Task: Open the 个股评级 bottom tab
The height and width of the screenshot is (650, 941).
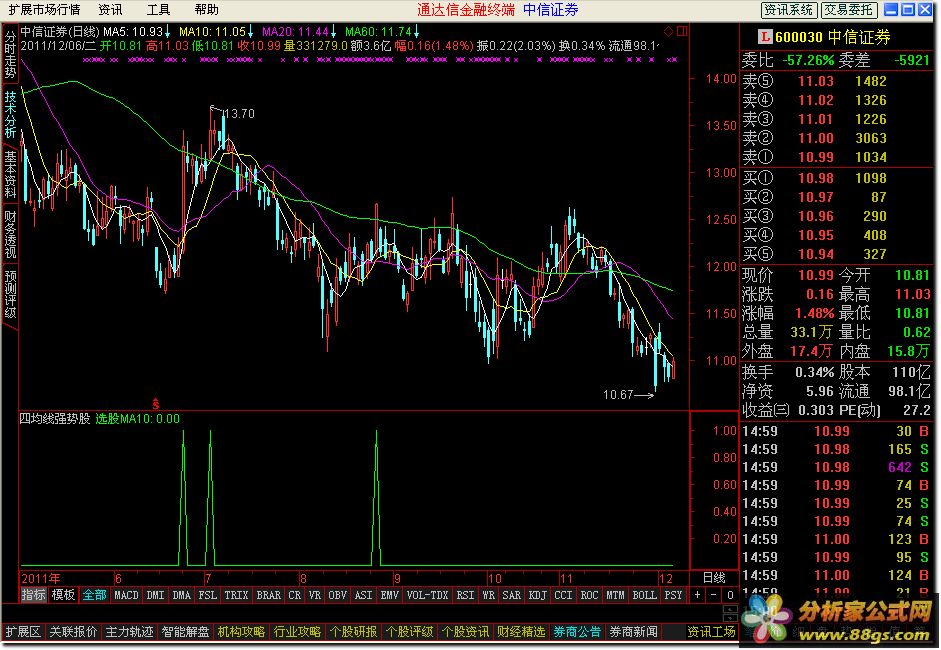Action: 410,631
